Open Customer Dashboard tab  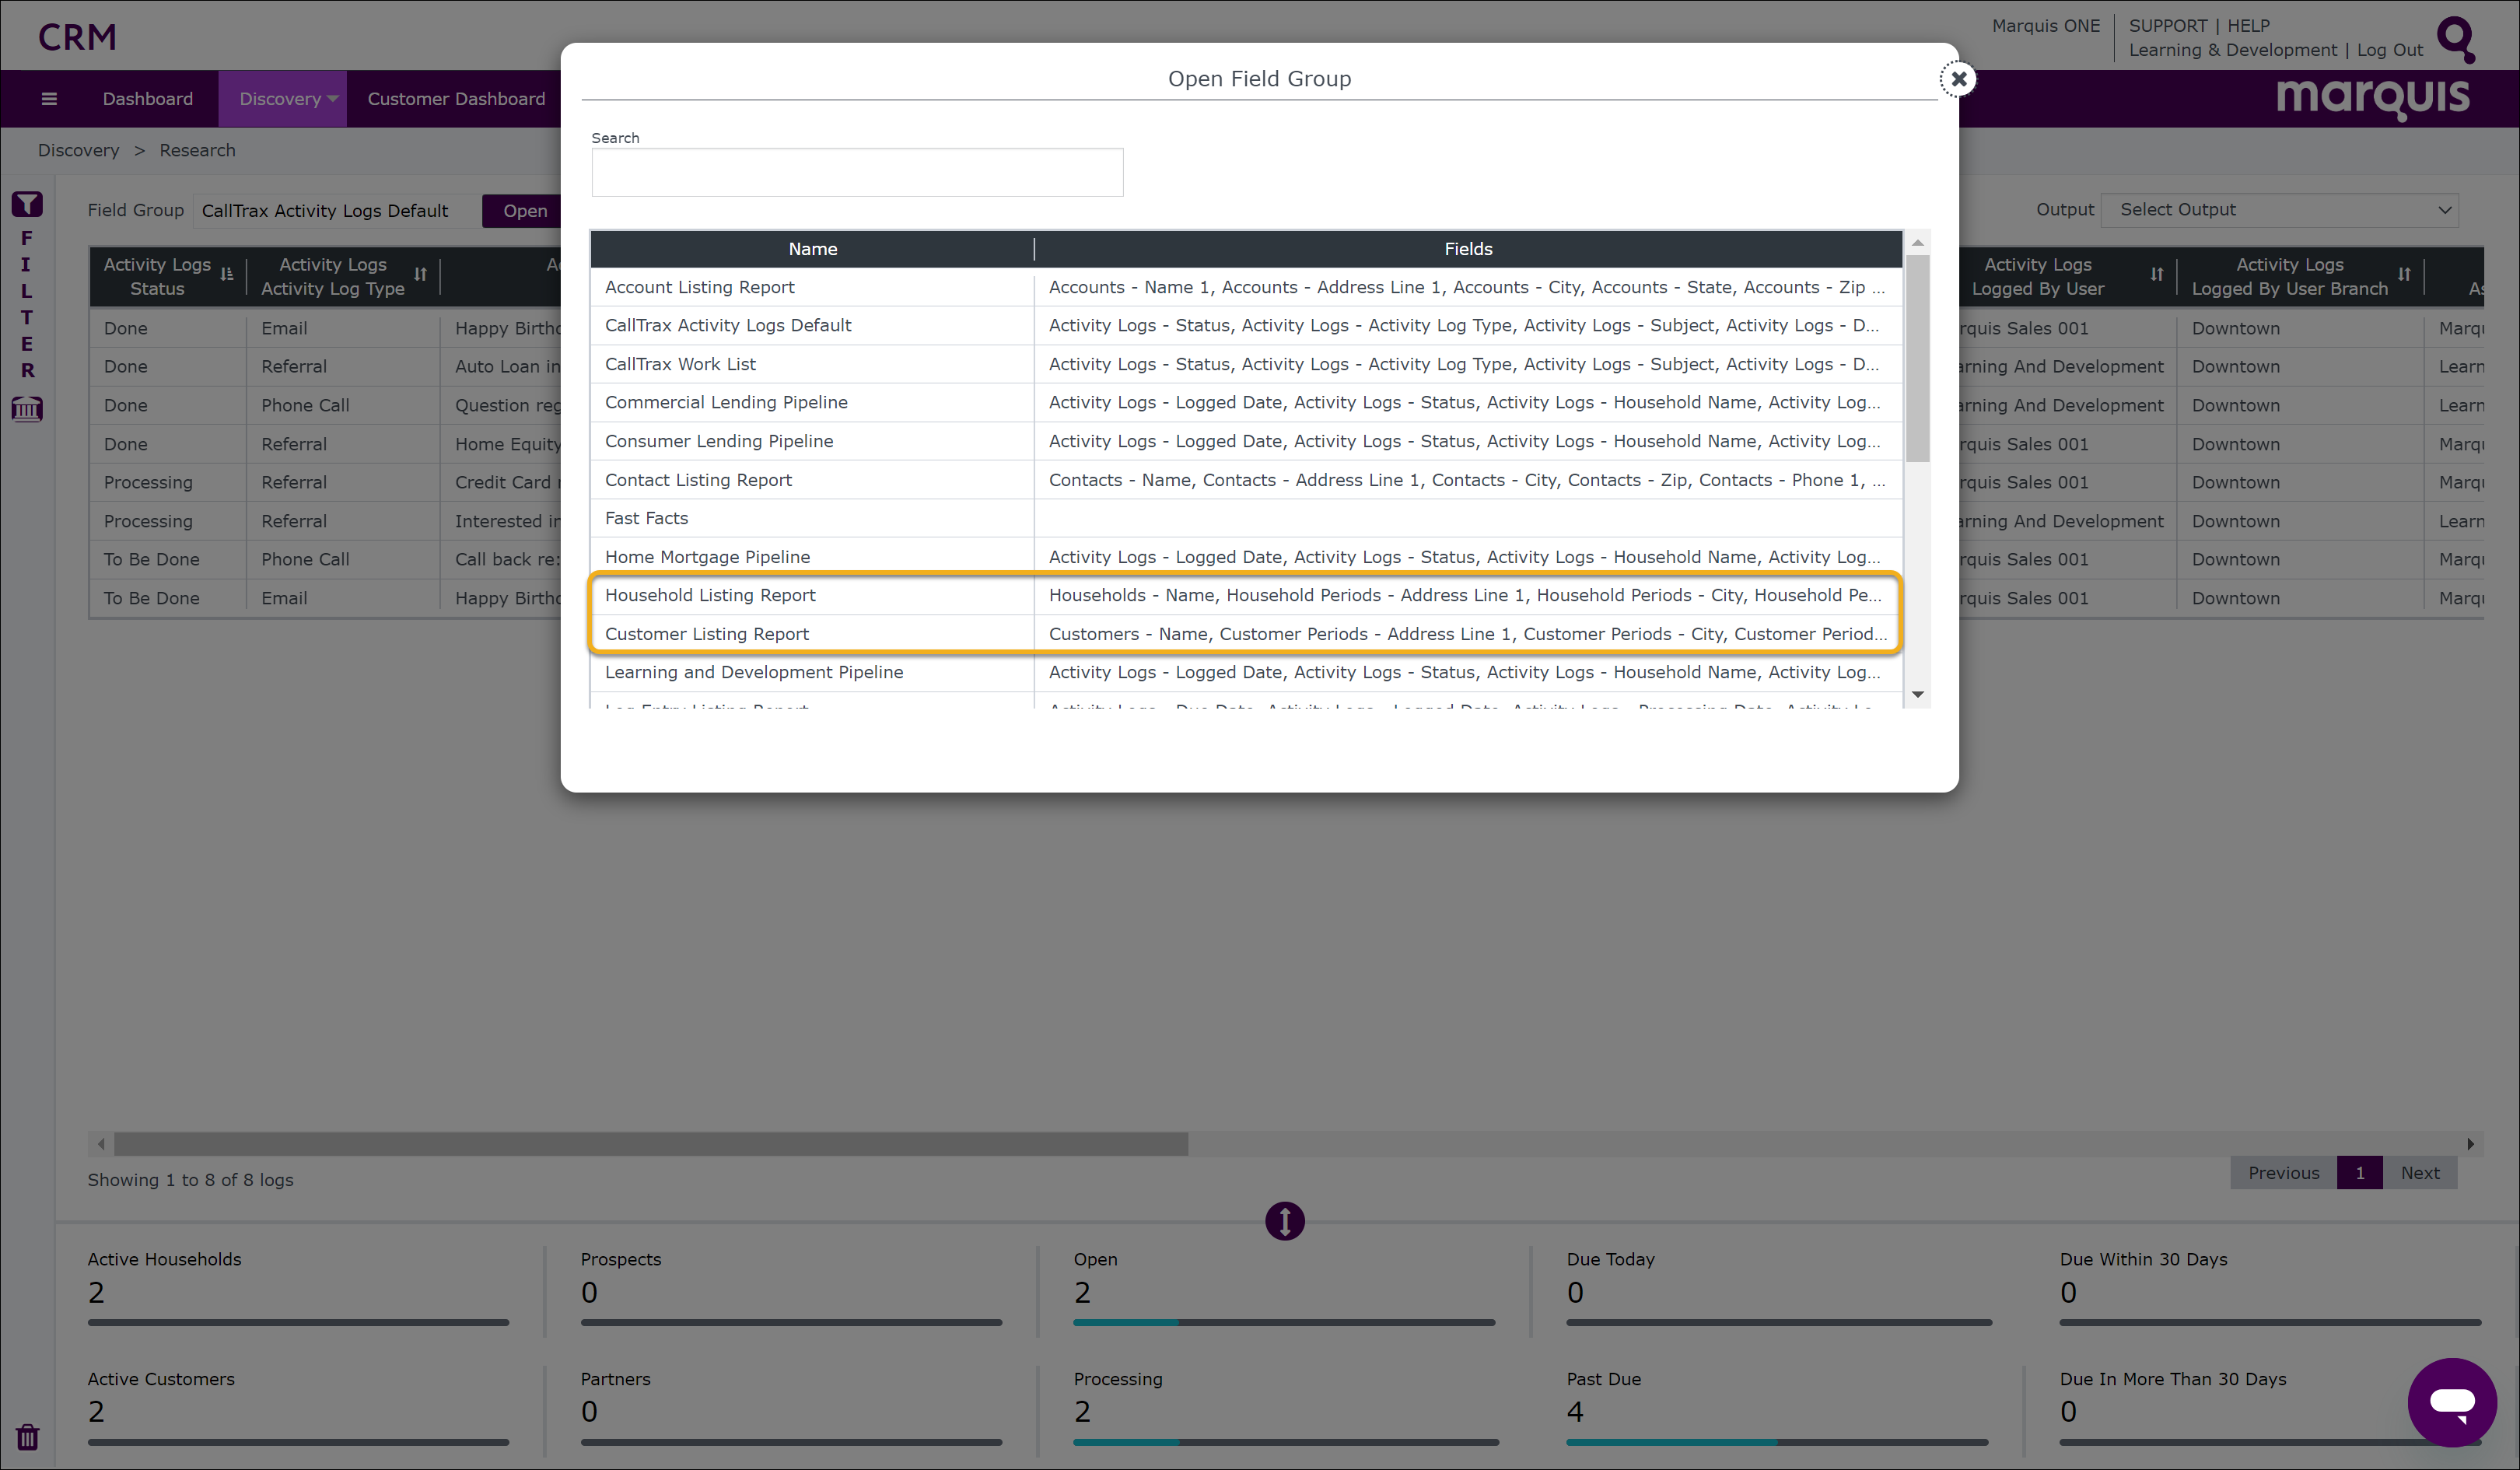click(x=456, y=99)
